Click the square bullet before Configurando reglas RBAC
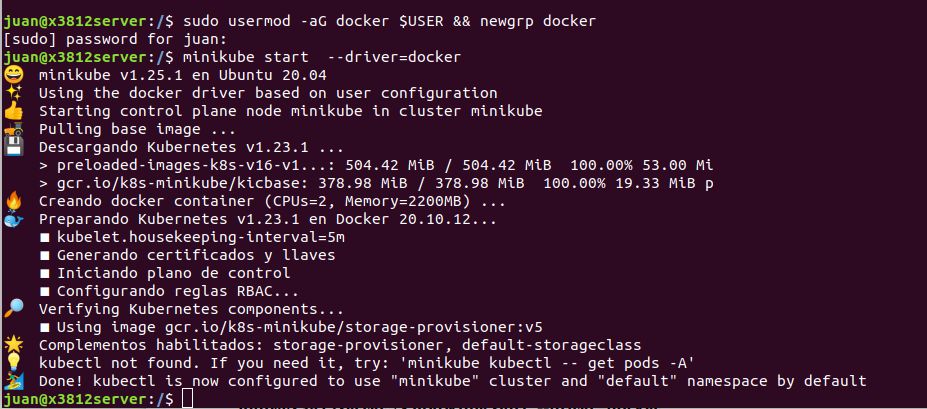The width and height of the screenshot is (927, 409). tap(44, 291)
